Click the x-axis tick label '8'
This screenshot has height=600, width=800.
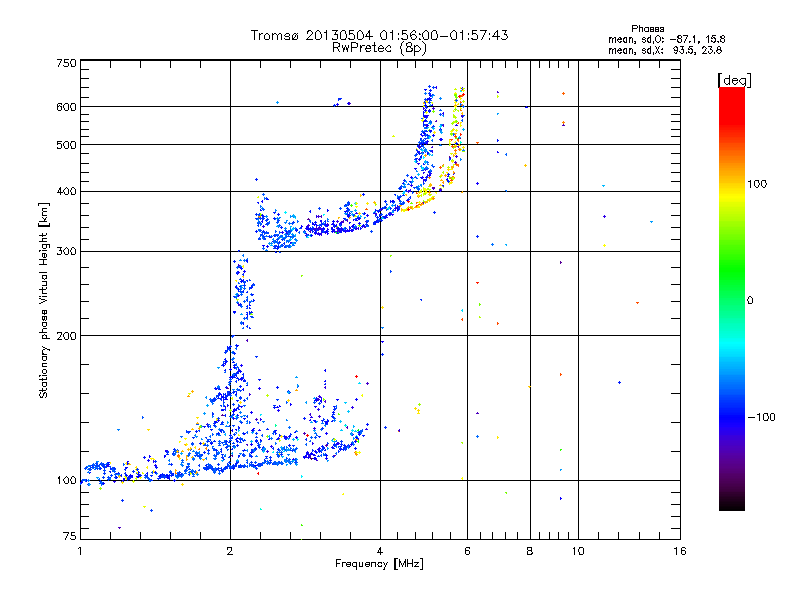click(530, 551)
